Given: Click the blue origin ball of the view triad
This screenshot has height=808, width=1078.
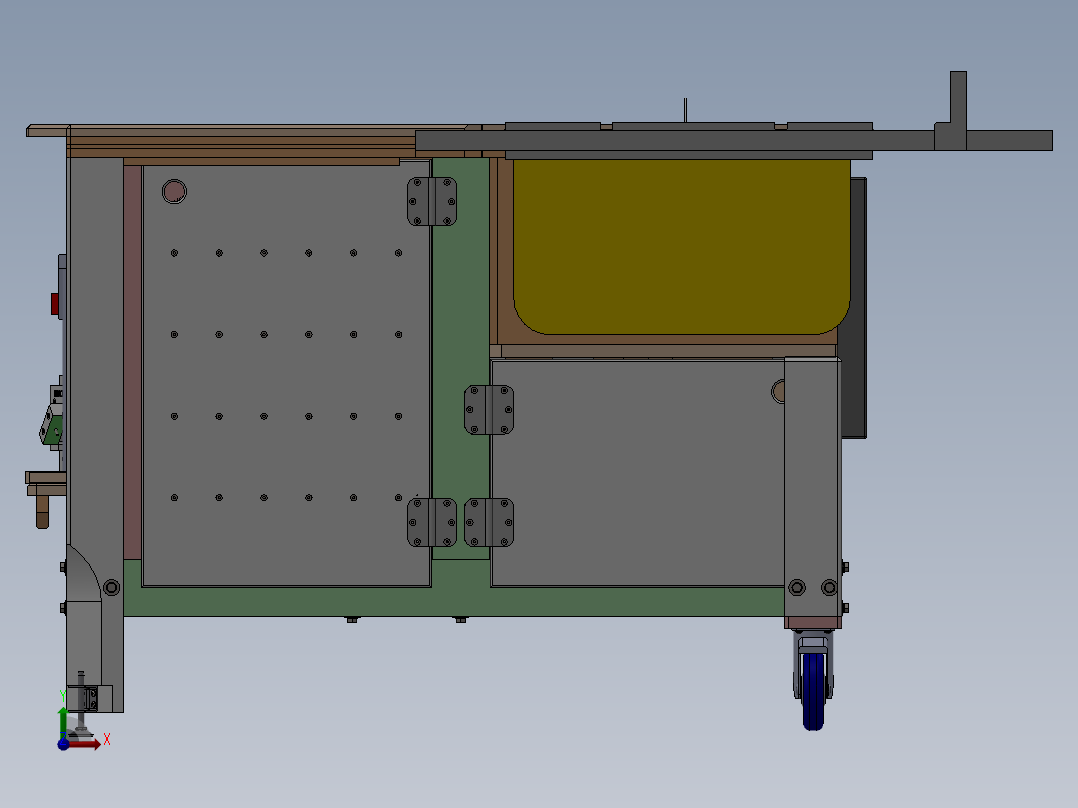Looking at the screenshot, I should [x=63, y=744].
